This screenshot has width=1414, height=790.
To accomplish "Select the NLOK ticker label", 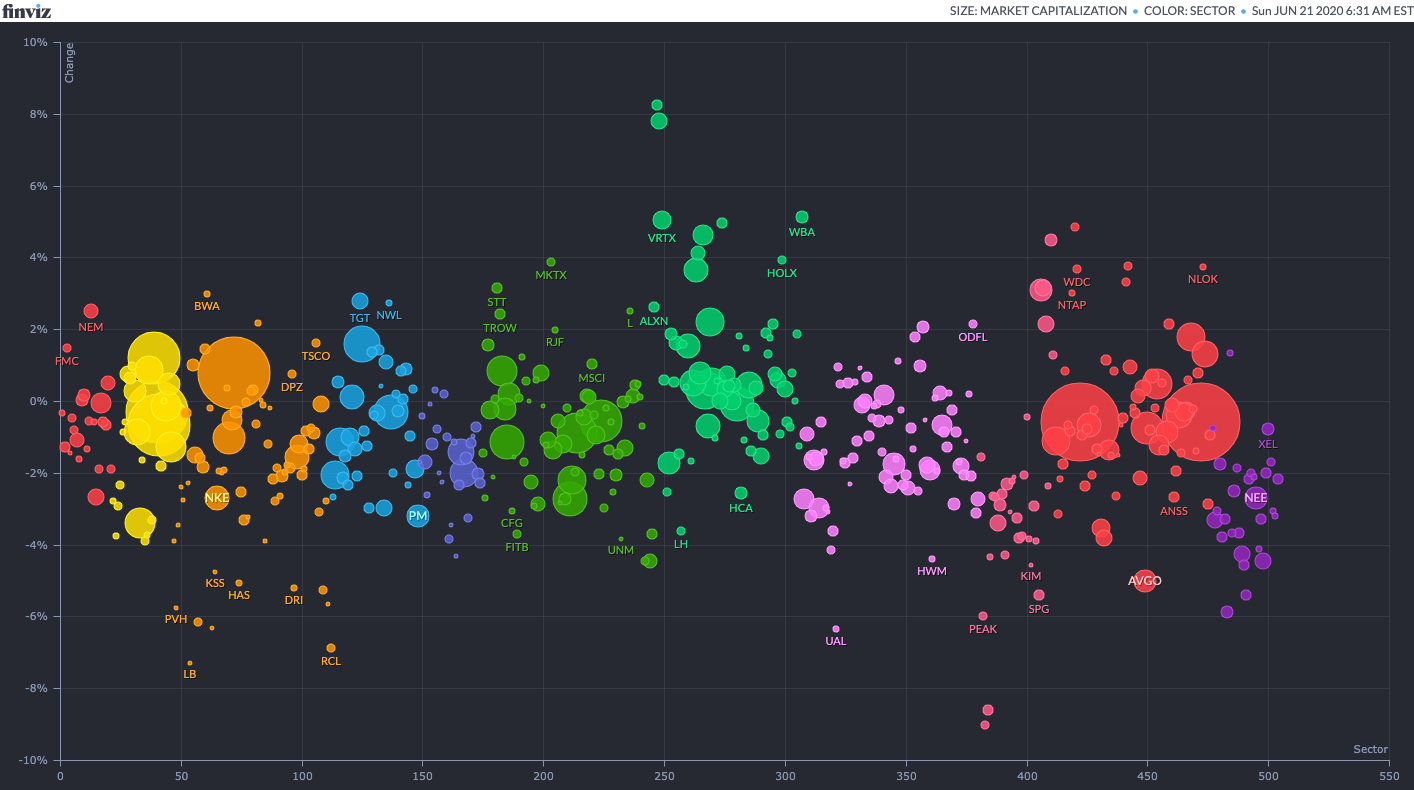I will tap(1203, 279).
